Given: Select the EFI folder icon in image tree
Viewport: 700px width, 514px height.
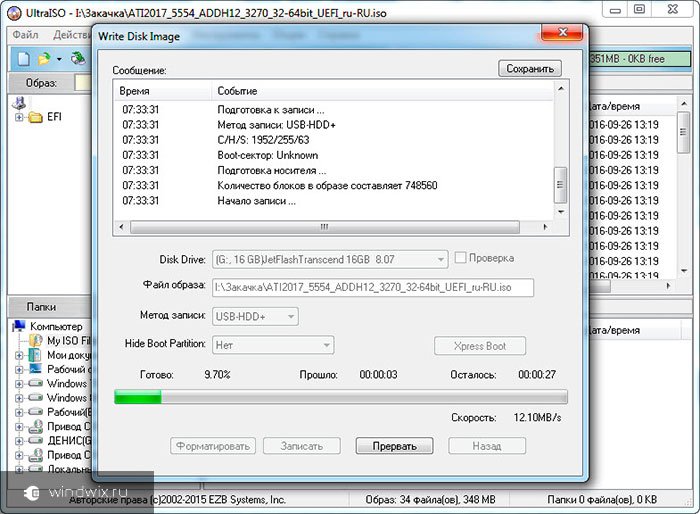Looking at the screenshot, I should [x=35, y=117].
